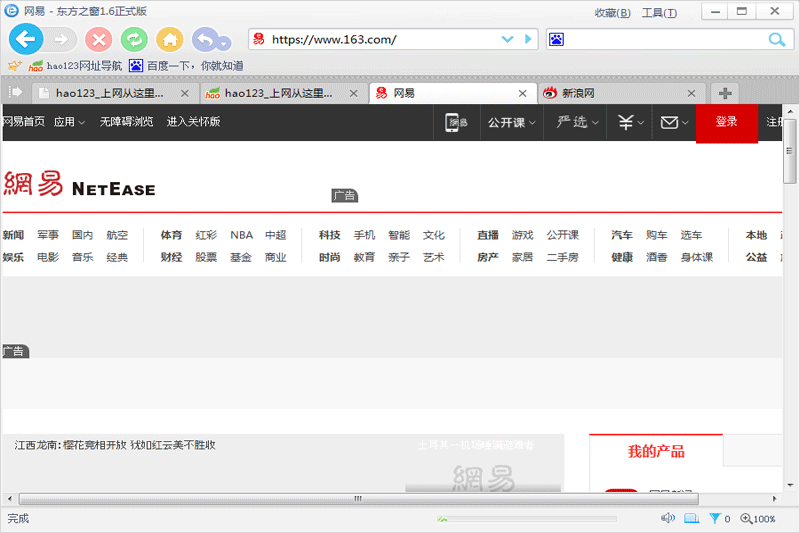Close the 新浪网 tab
The image size is (800, 533).
691,93
